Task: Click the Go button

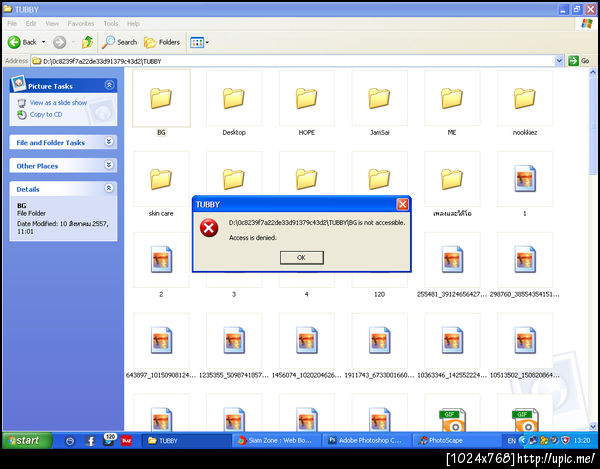Action: coord(579,60)
